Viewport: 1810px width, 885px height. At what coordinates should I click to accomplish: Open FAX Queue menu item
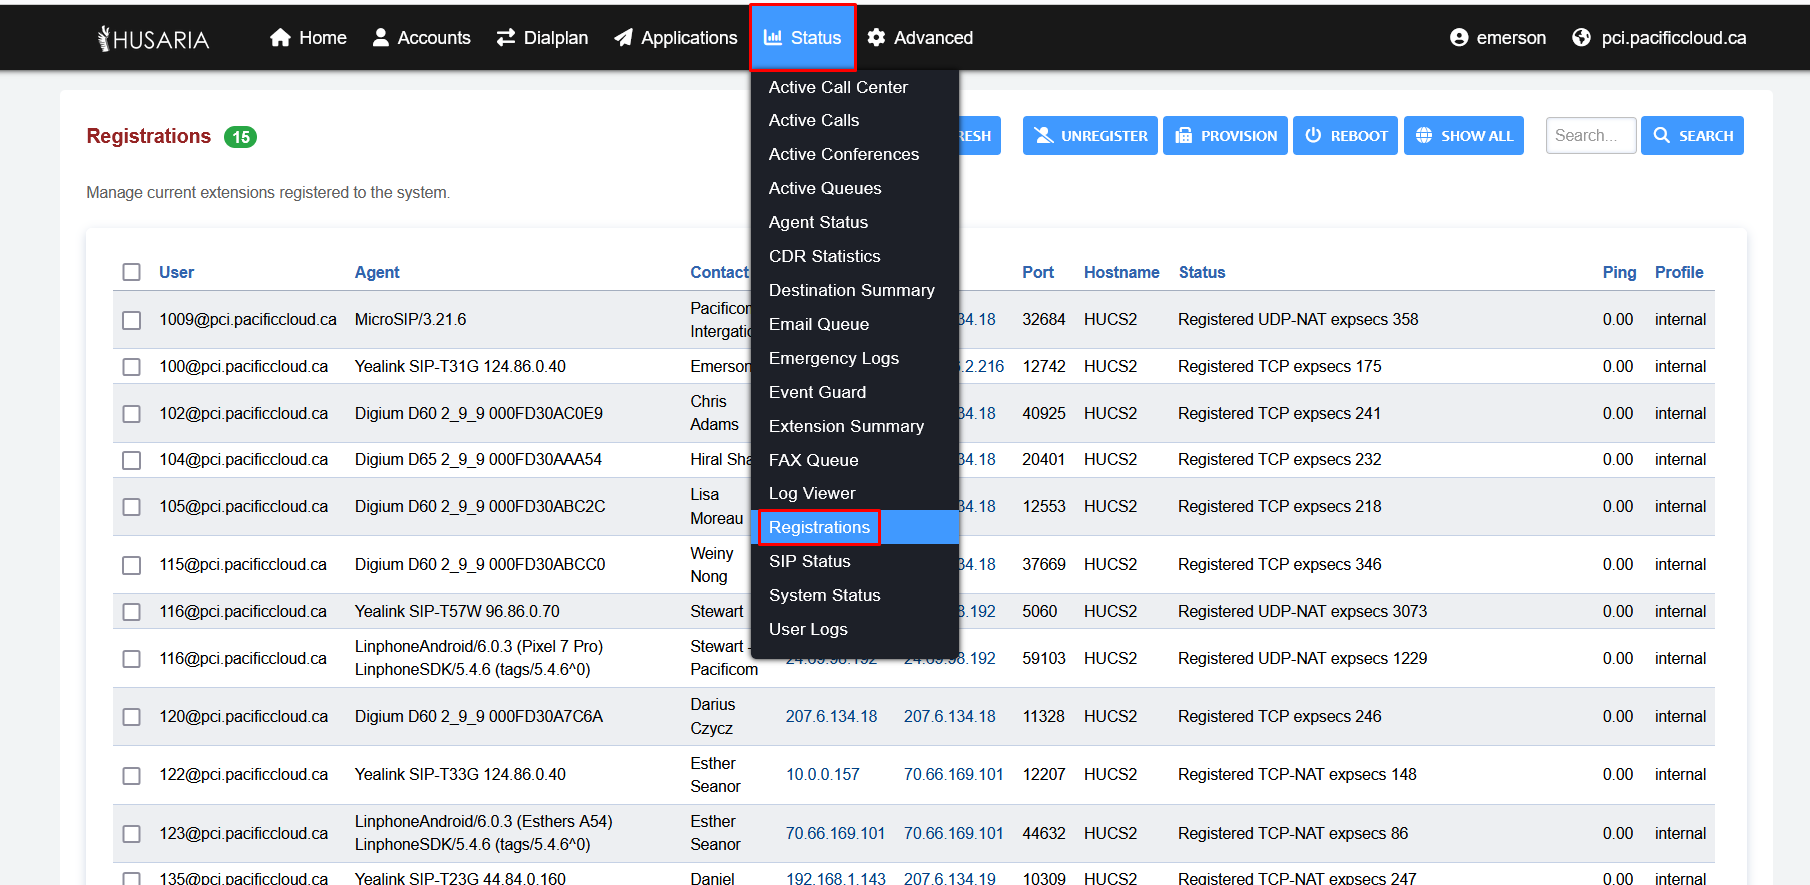[x=855, y=460]
